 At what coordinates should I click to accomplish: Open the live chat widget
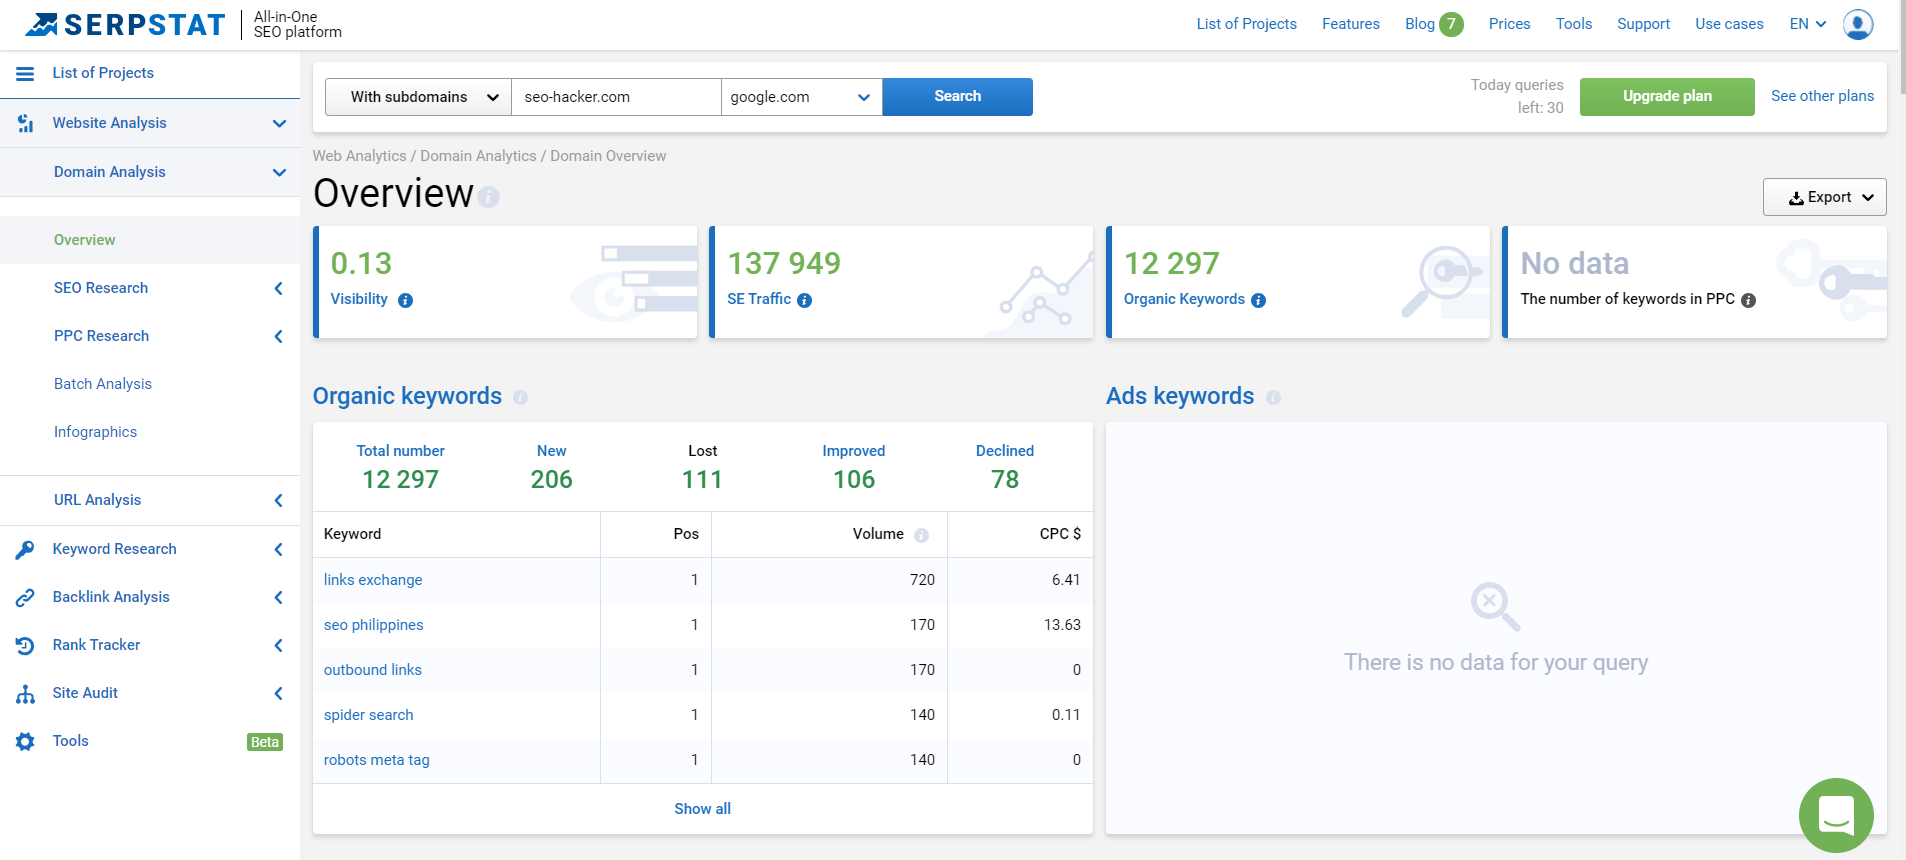1835,815
